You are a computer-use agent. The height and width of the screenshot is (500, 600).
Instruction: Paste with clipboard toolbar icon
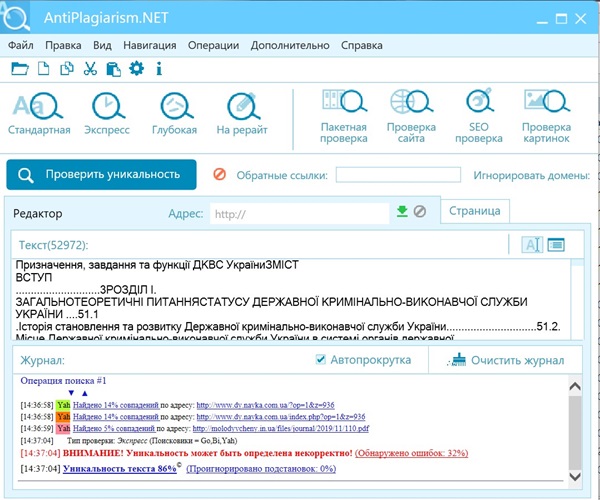coord(113,69)
